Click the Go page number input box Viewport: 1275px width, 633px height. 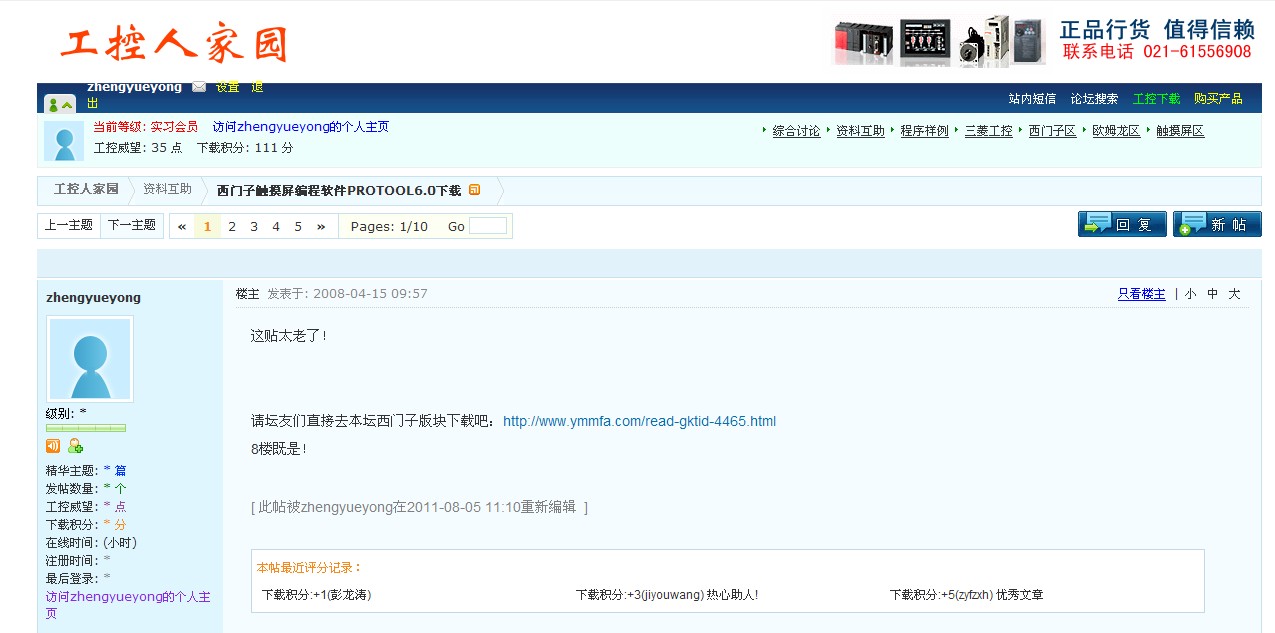[x=488, y=227]
